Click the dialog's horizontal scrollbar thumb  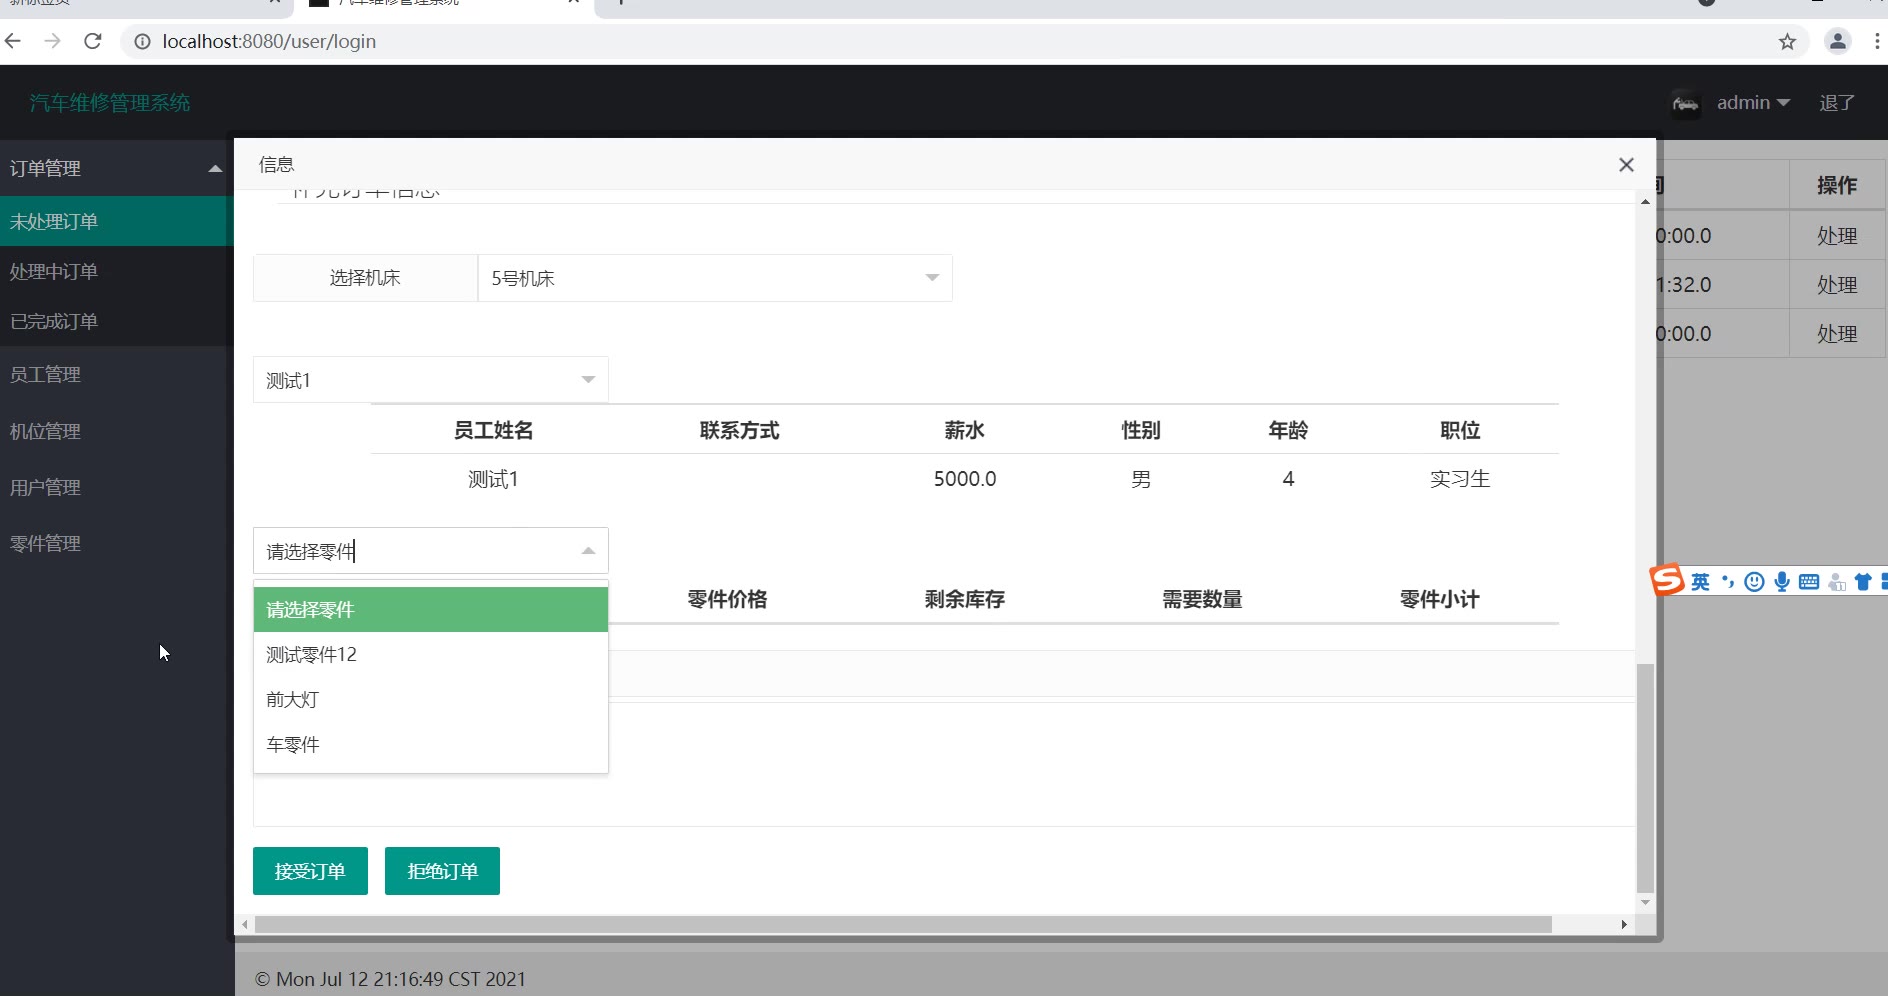pyautogui.click(x=903, y=925)
